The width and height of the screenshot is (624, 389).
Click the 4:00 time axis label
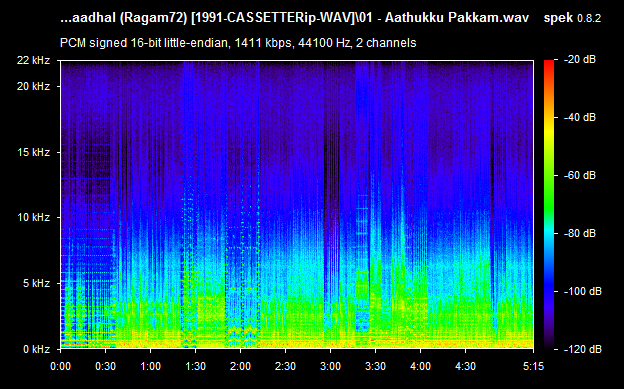tap(420, 366)
